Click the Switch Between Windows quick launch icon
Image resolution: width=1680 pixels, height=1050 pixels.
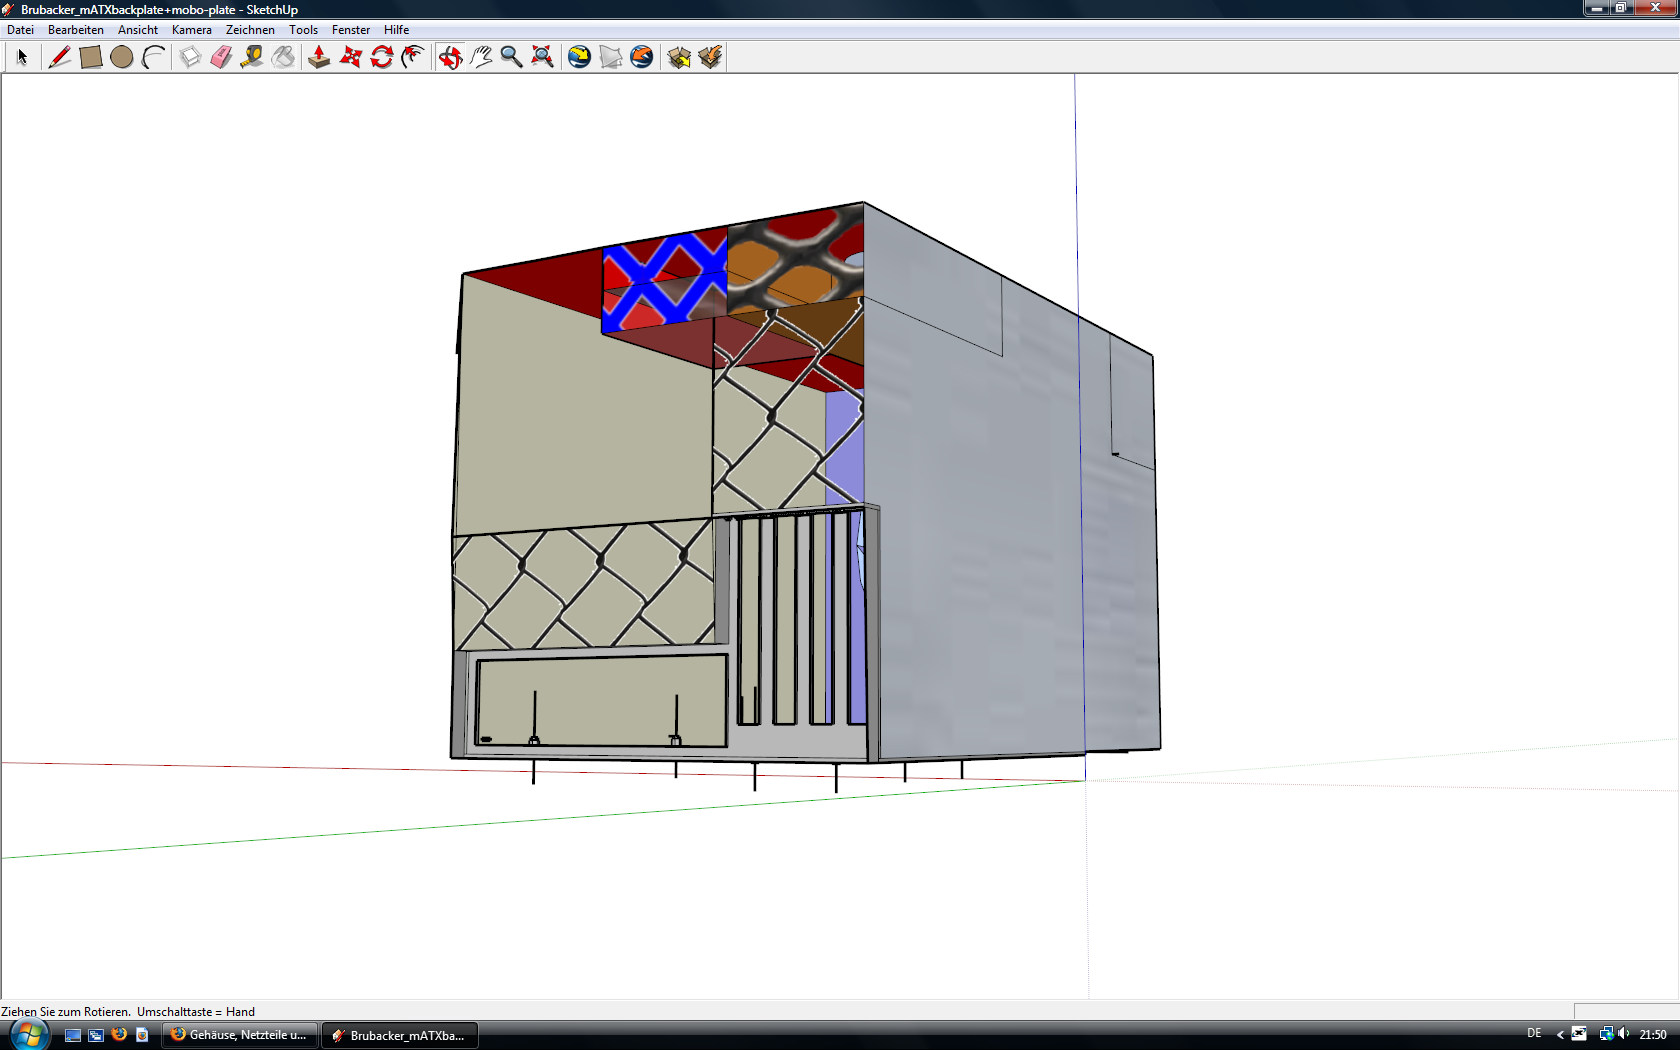(x=96, y=1035)
